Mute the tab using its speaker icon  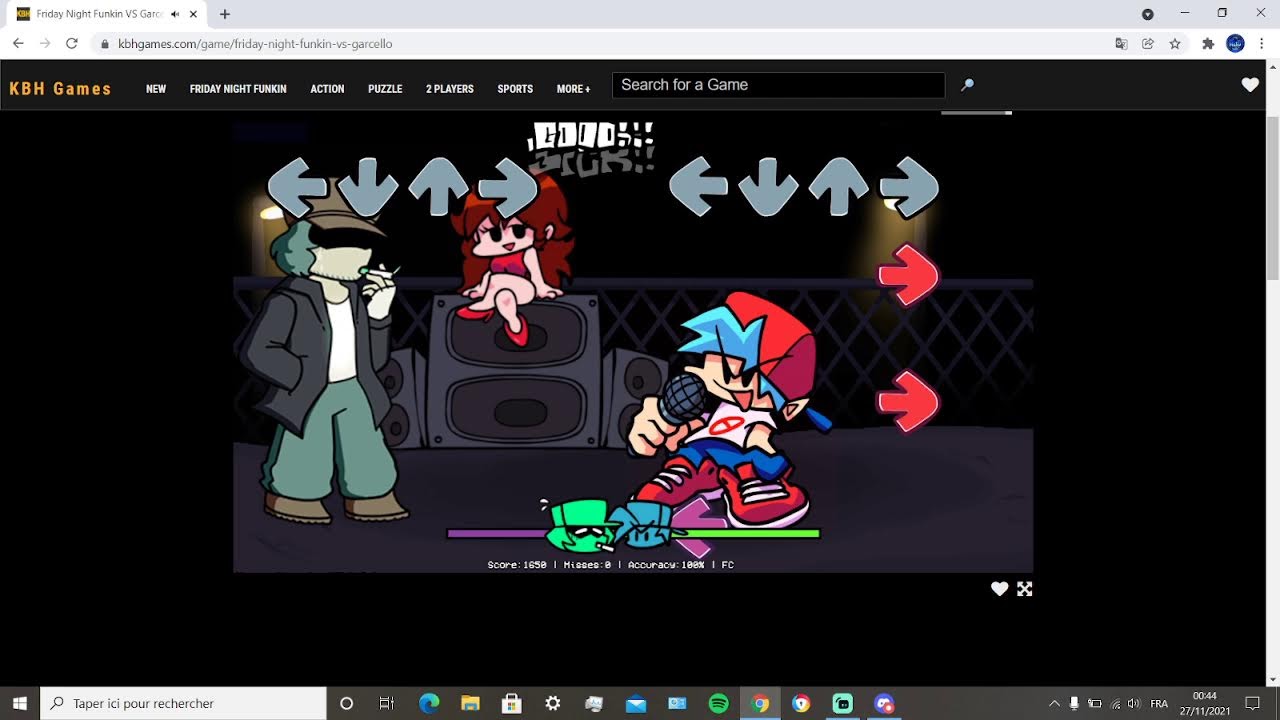[x=175, y=14]
